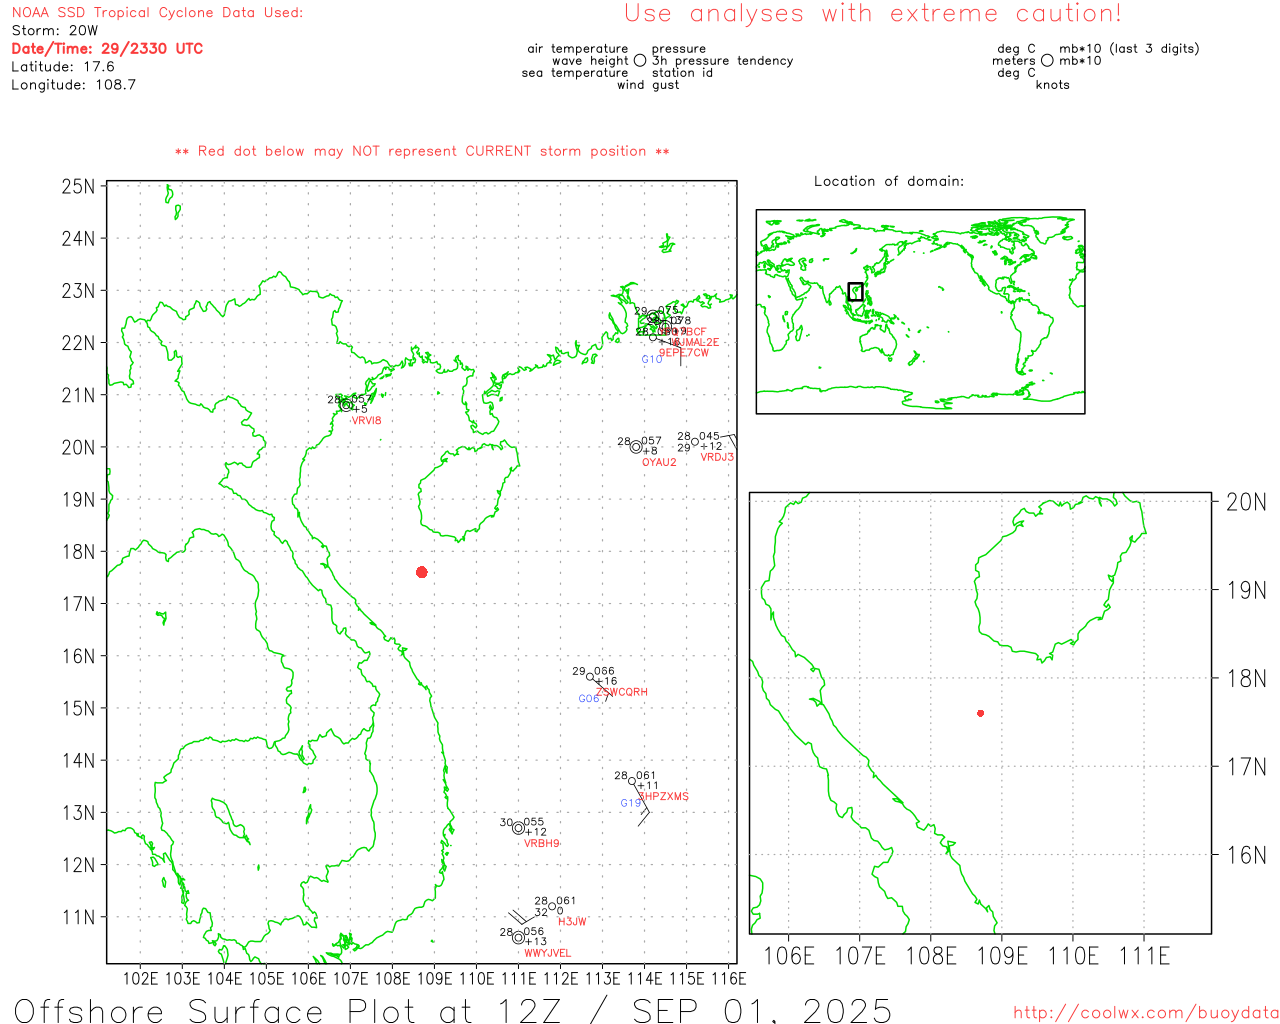Click the OYAU2 station id label
The image size is (1280, 1024).
pos(659,463)
